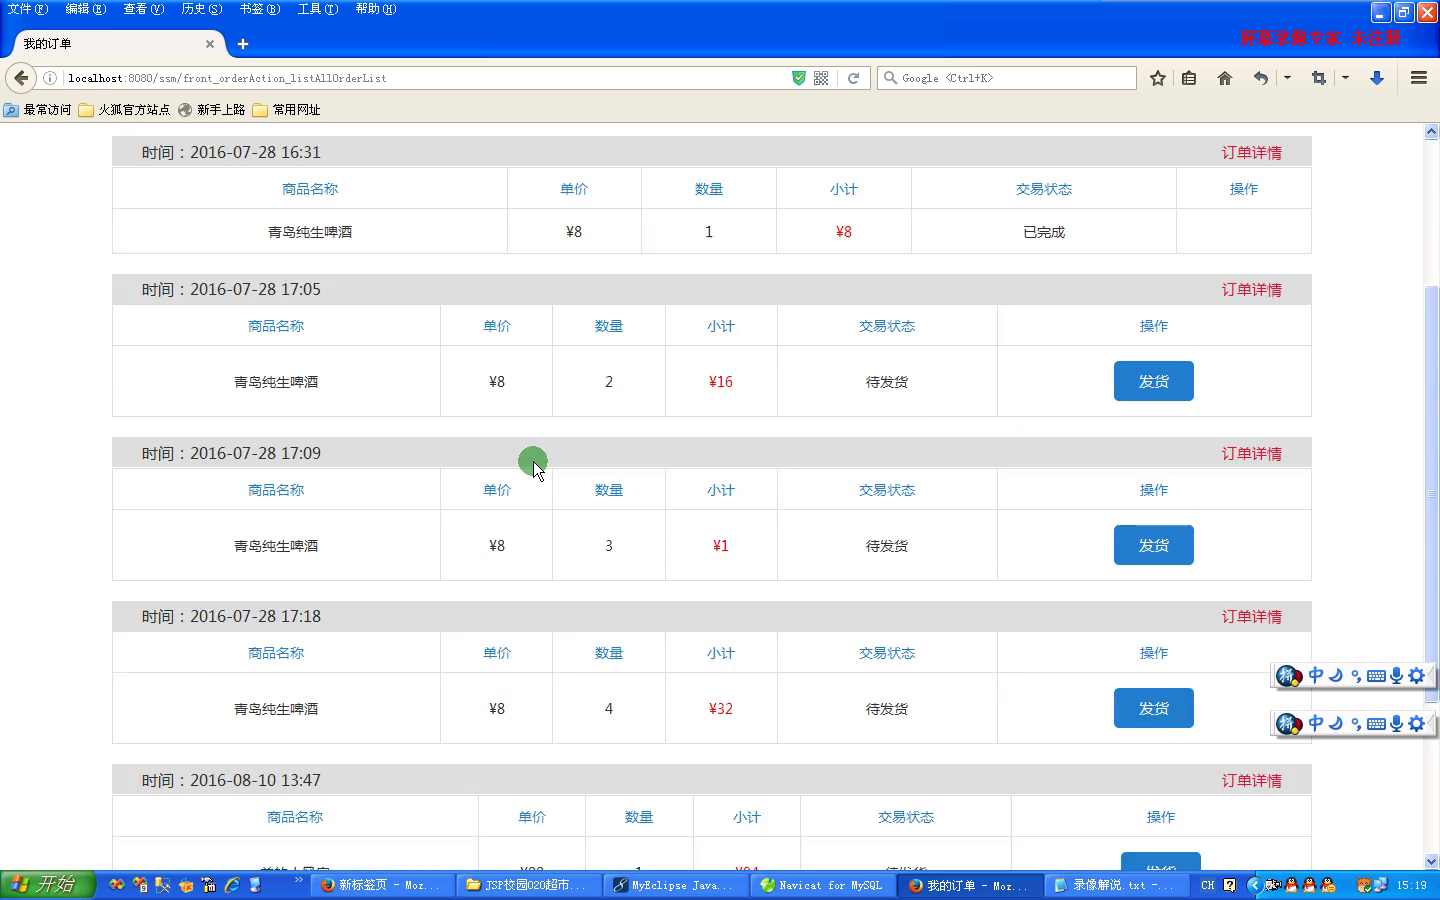Viewport: 1440px width, 900px height.
Task: Open the 文件 menu
Action: [27, 9]
